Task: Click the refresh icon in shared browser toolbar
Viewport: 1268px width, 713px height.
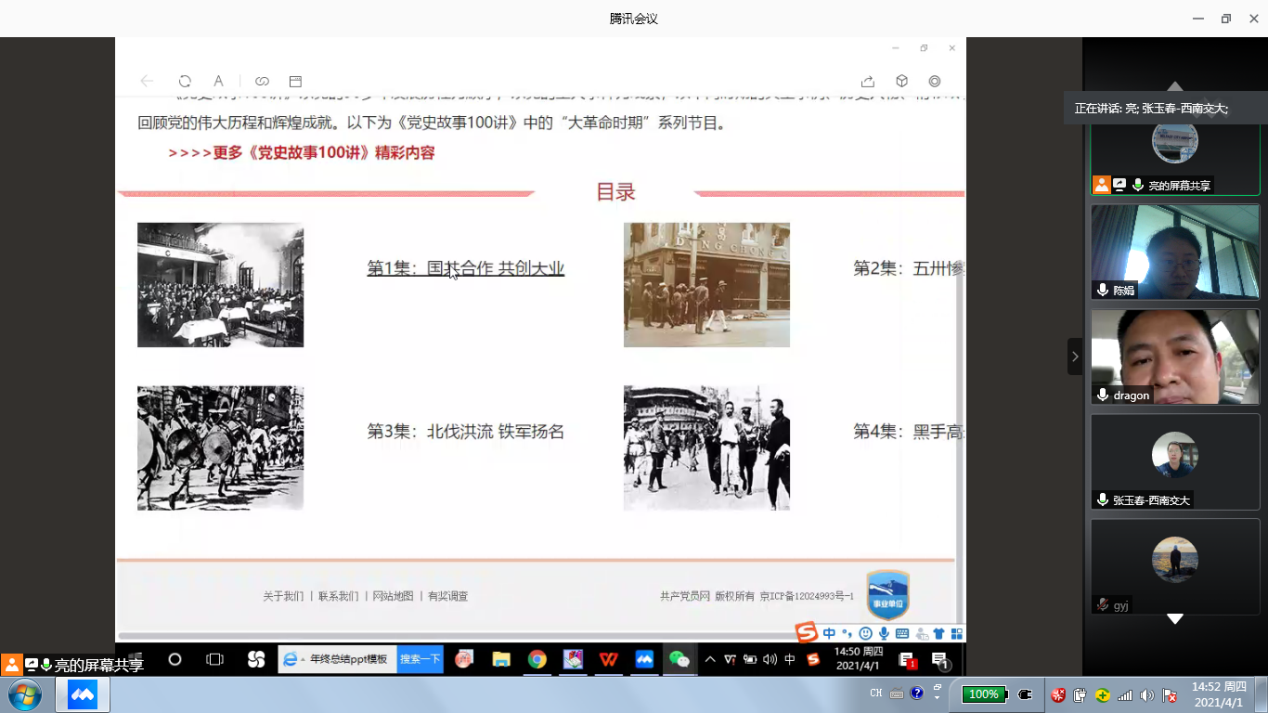Action: click(185, 81)
